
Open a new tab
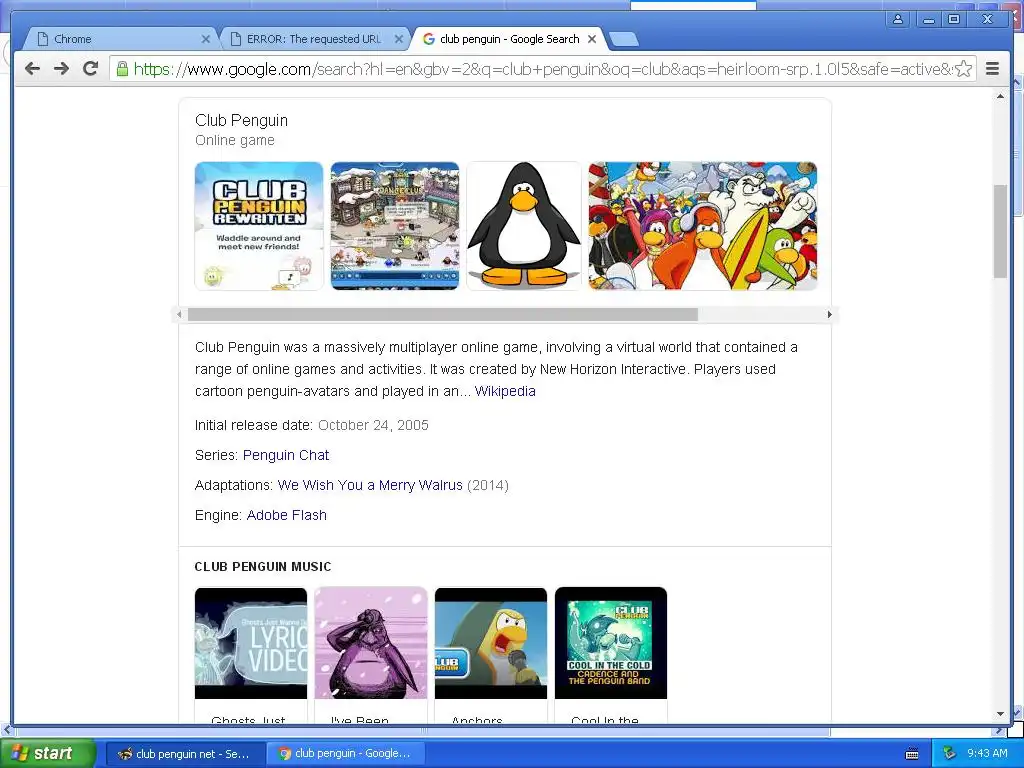pos(624,40)
